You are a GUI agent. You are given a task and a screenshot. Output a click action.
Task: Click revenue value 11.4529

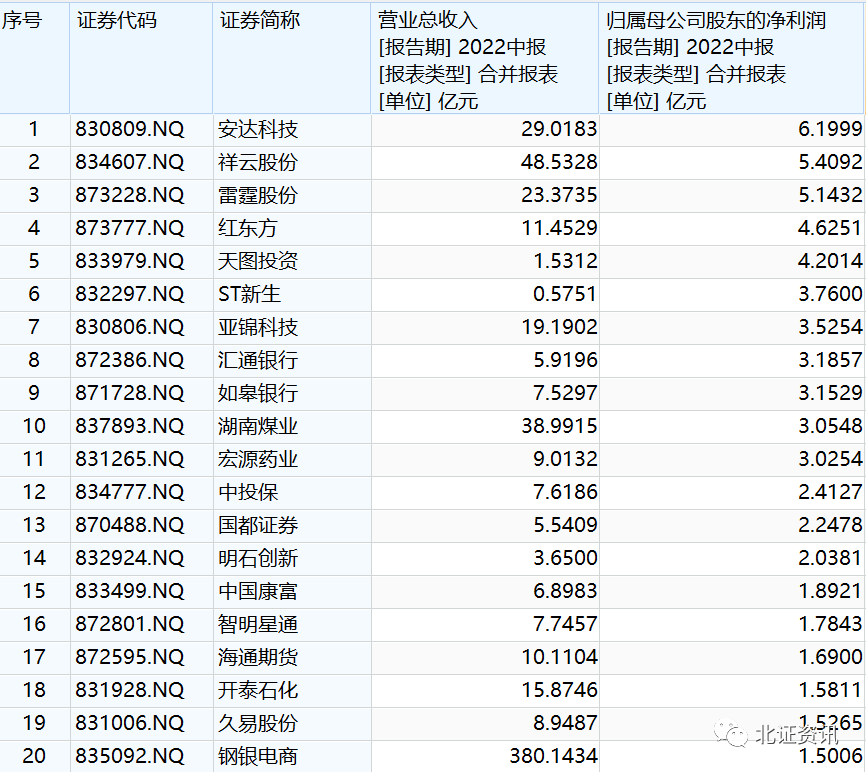click(559, 228)
